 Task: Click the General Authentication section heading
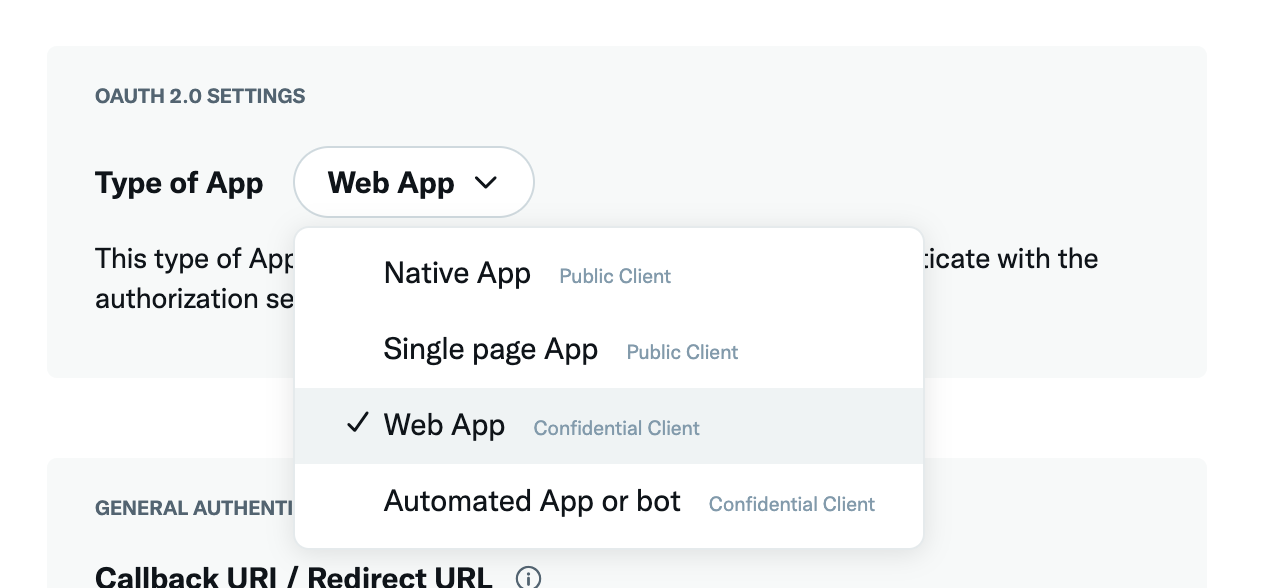click(x=194, y=508)
